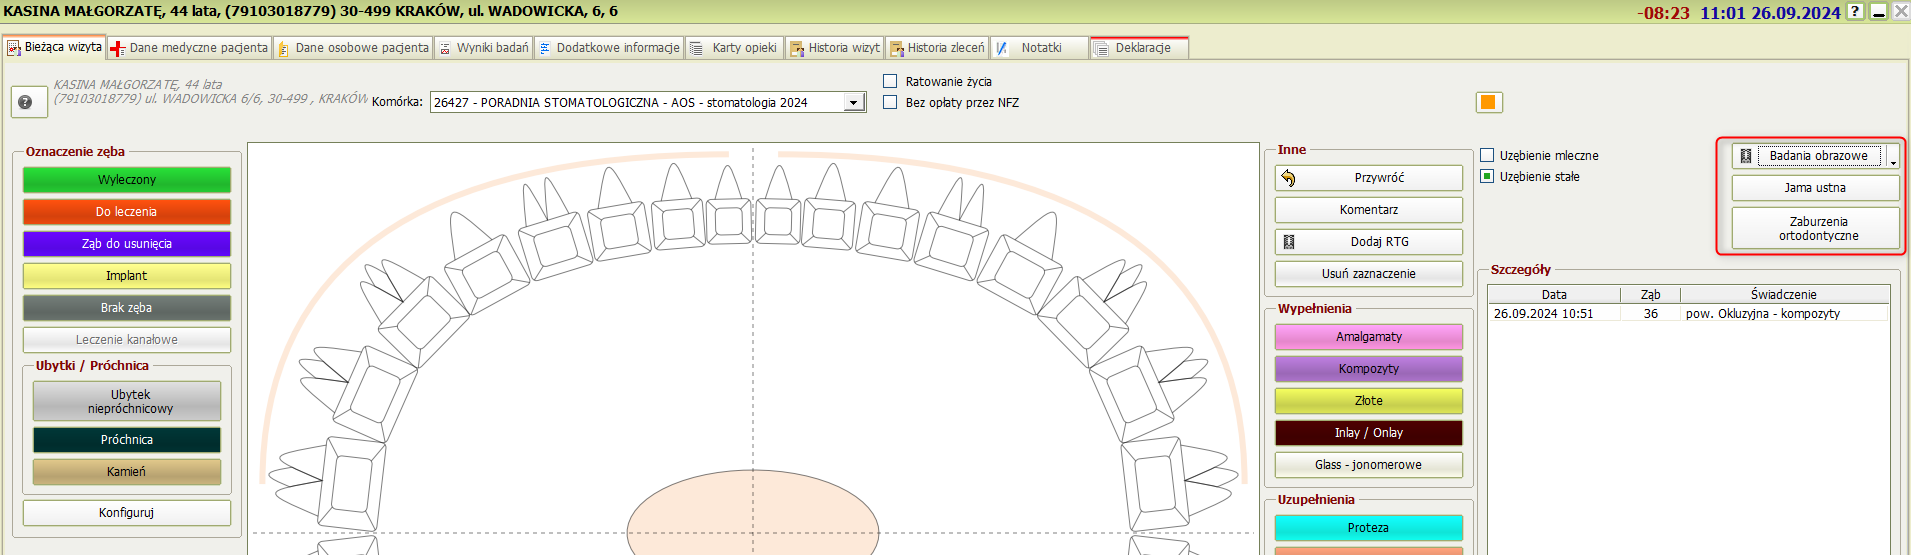
Task: Open the Historia zleceń tab
Action: [x=937, y=48]
